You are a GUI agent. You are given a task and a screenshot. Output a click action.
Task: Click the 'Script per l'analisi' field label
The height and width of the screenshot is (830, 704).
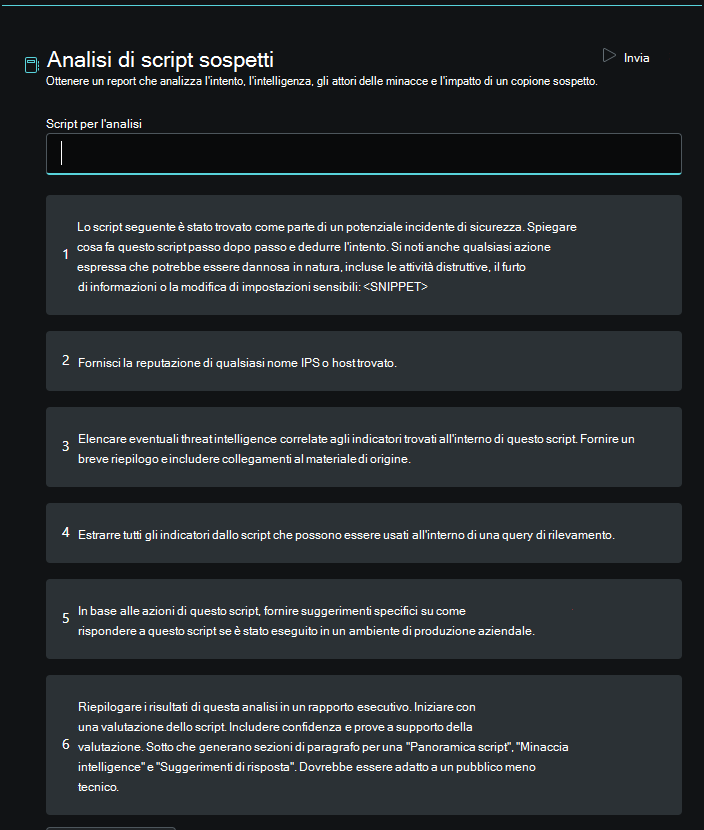pyautogui.click(x=94, y=124)
